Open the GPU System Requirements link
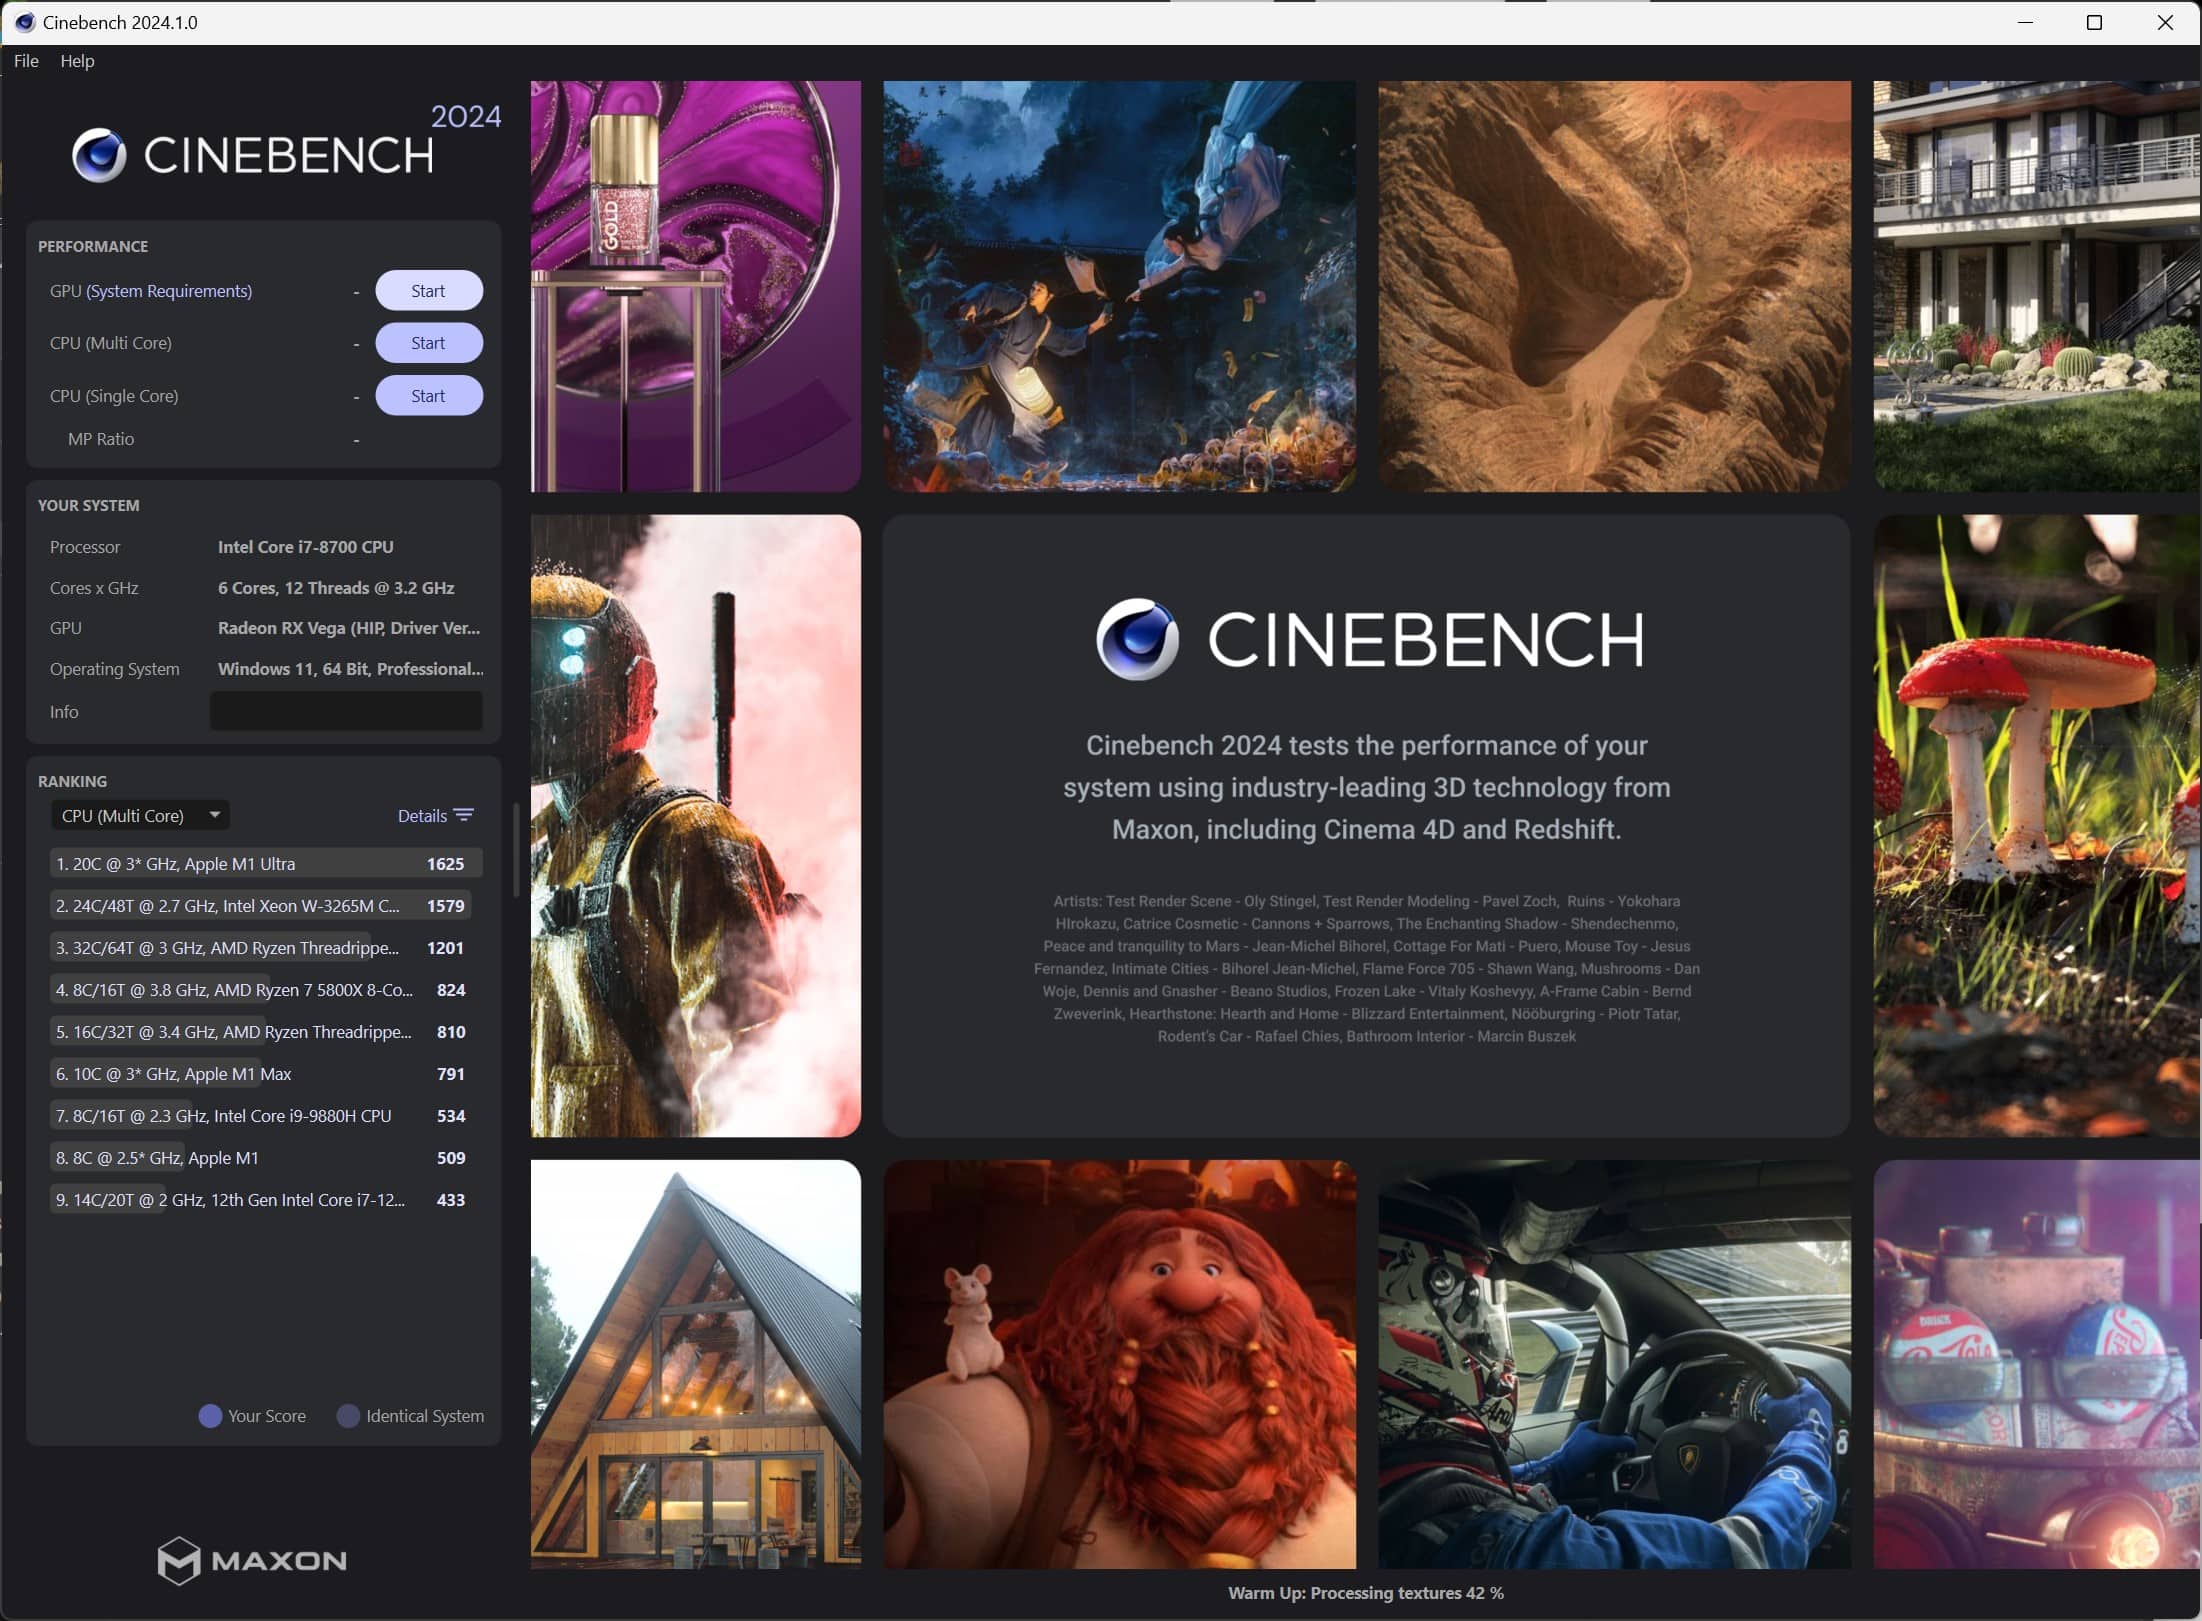 (x=169, y=291)
